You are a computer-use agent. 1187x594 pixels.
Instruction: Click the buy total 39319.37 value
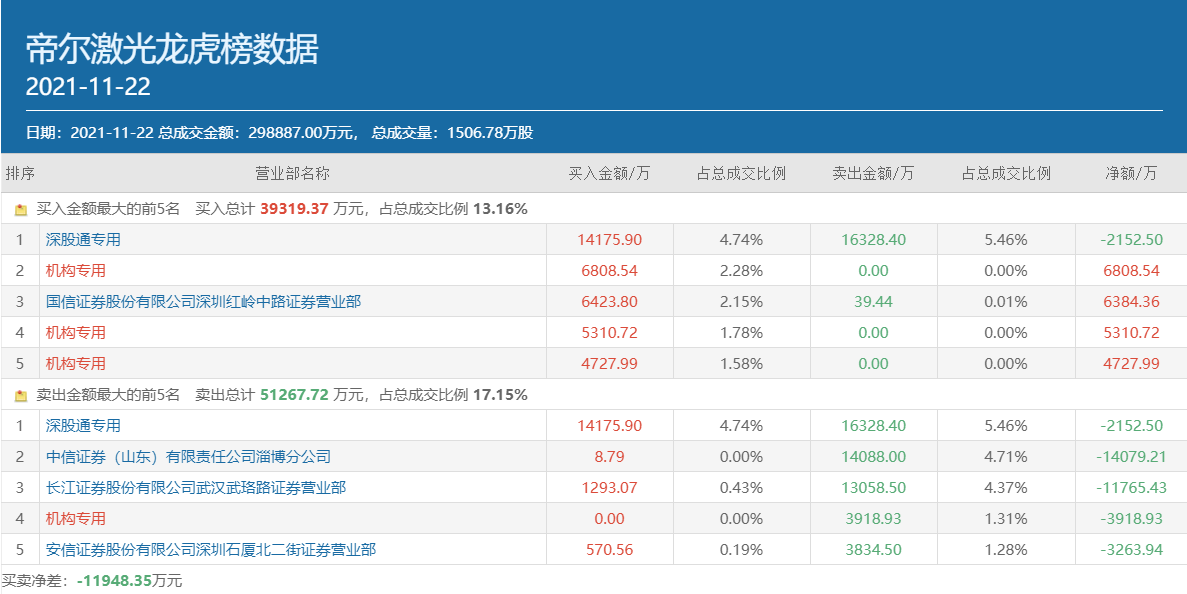click(x=294, y=209)
